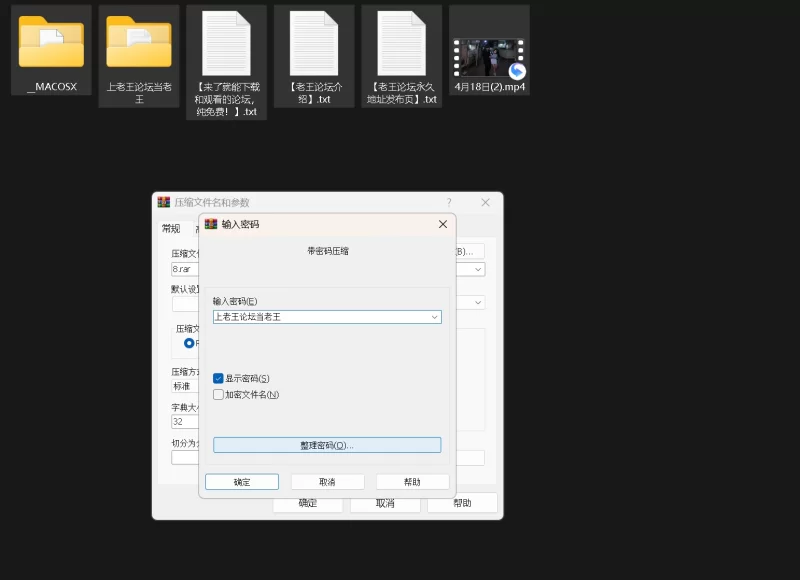Image resolution: width=800 pixels, height=580 pixels.
Task: Click the 带密码压缩 heading text
Action: [x=328, y=251]
